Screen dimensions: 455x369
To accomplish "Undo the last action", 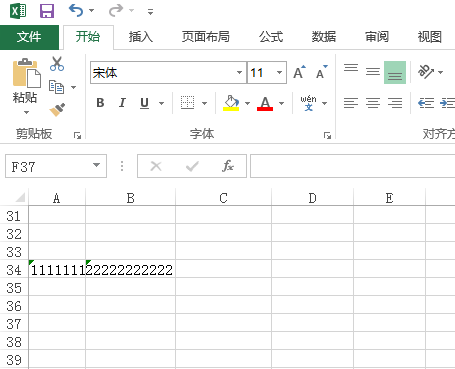I will [76, 11].
